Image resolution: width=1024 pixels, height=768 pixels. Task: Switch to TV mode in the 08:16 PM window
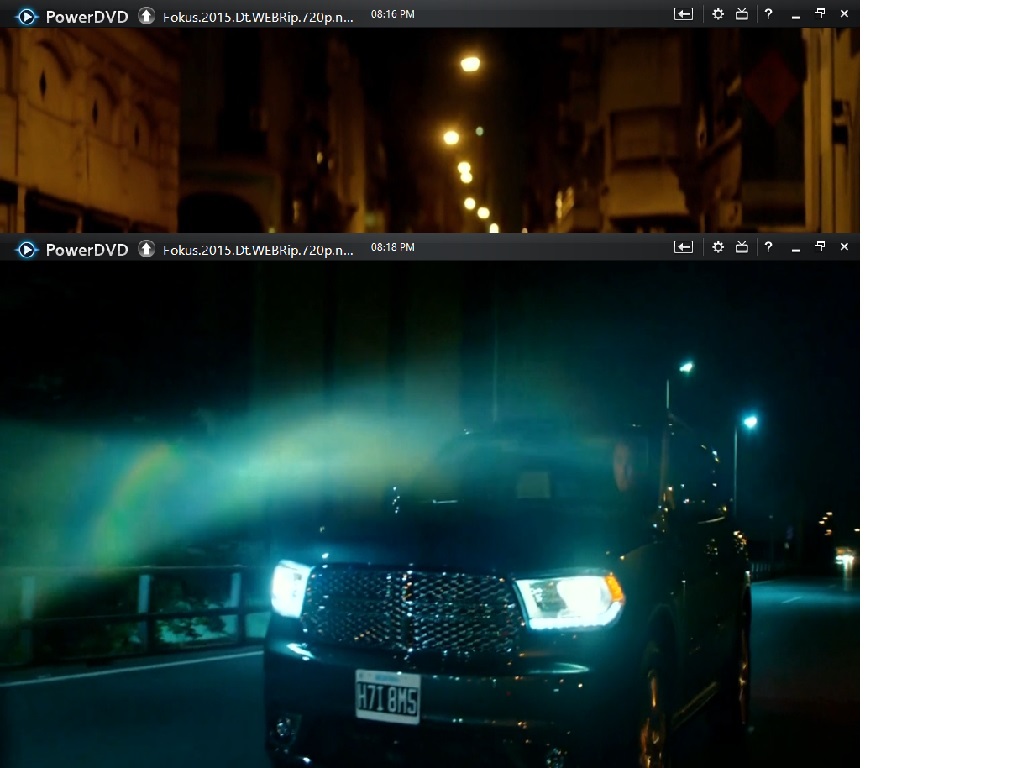(742, 14)
